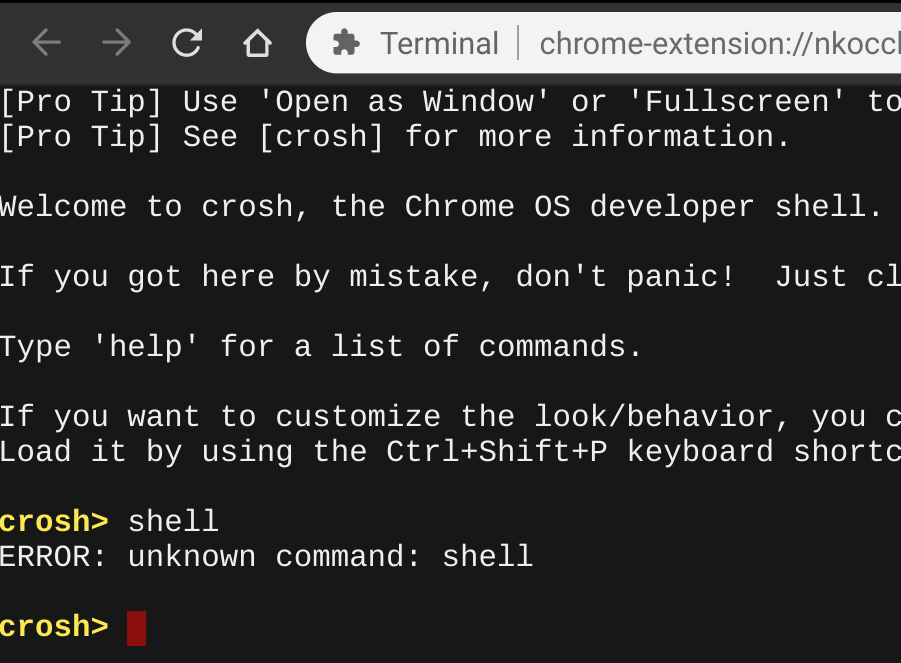Click the browser forward arrow
The width and height of the screenshot is (901, 663).
coord(117,42)
